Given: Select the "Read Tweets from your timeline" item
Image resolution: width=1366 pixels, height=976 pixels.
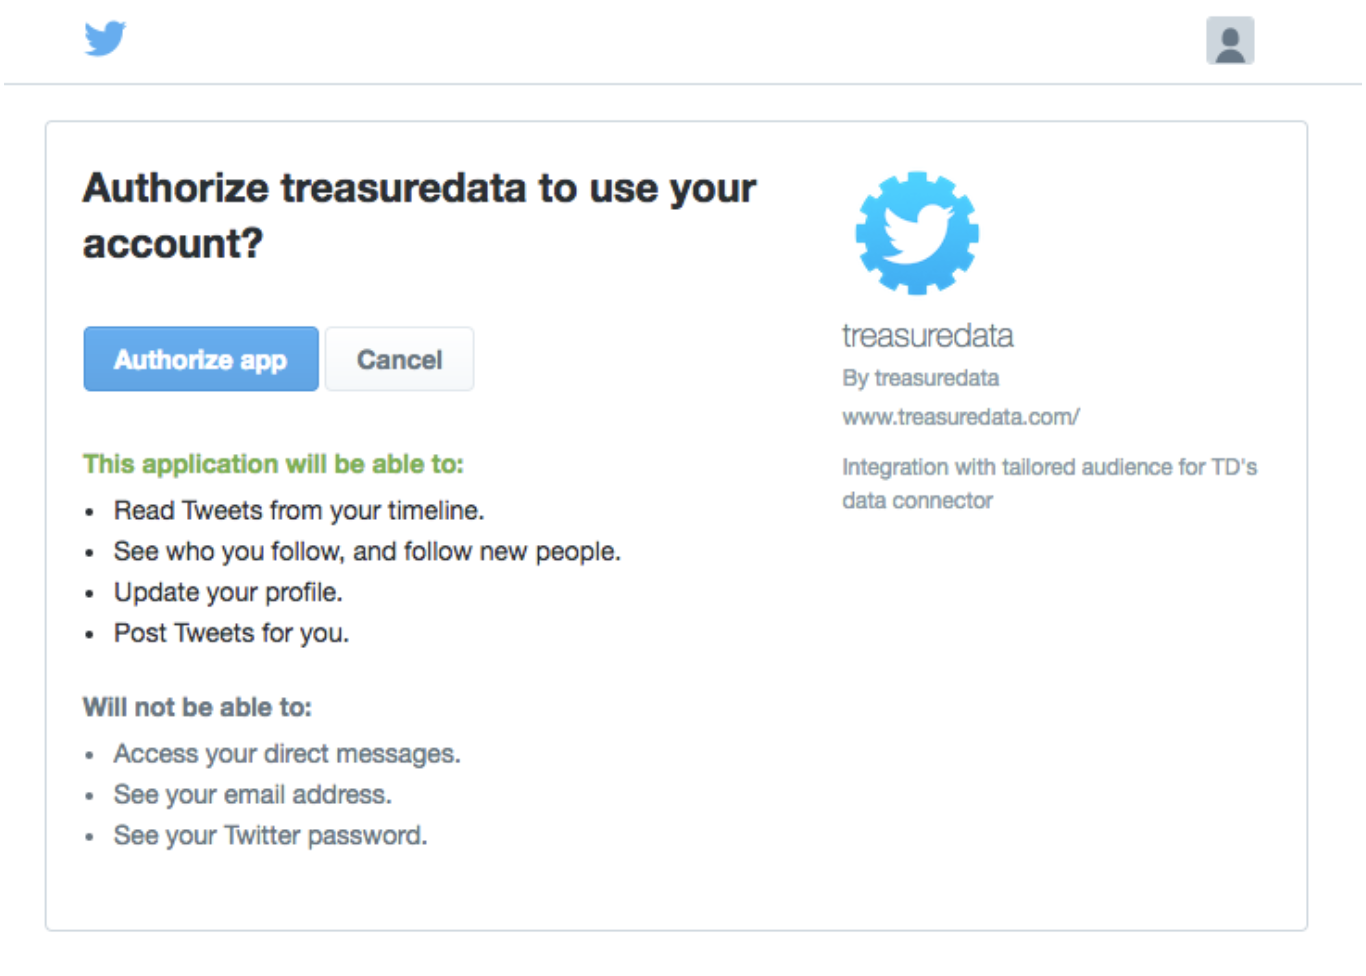Looking at the screenshot, I should click(x=298, y=511).
